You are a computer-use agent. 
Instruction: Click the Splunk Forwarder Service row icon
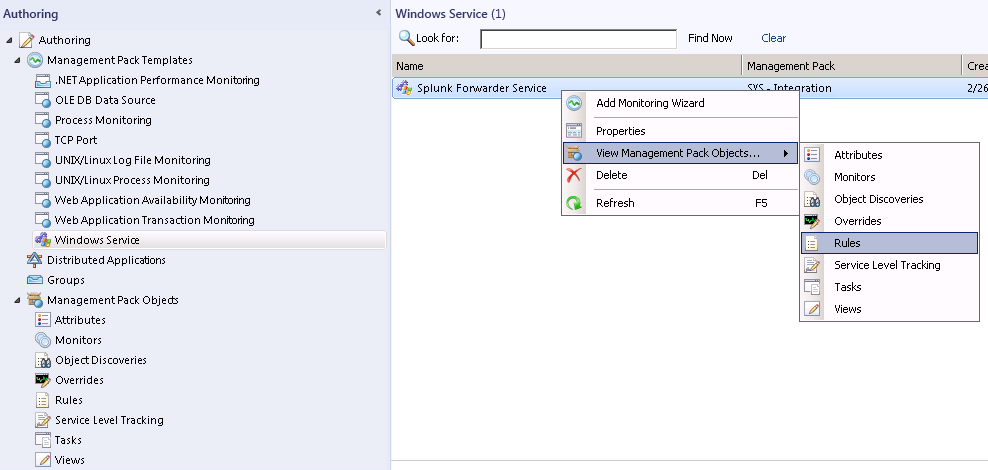click(x=404, y=88)
